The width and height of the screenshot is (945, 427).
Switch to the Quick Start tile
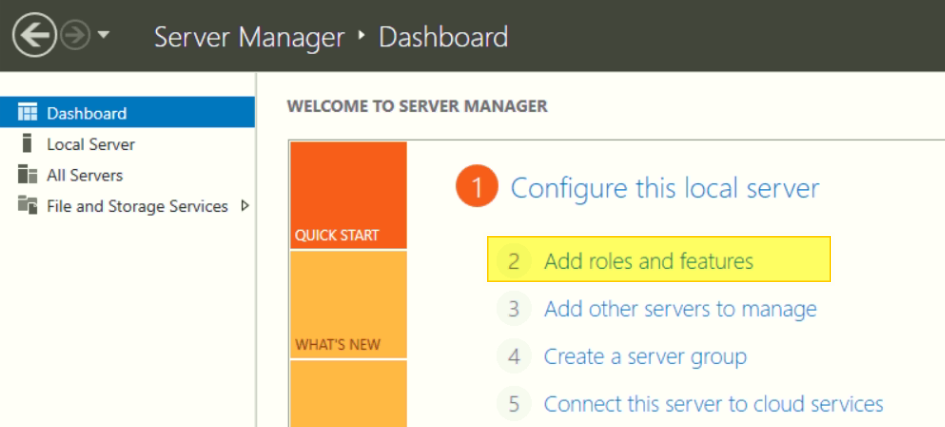[348, 195]
